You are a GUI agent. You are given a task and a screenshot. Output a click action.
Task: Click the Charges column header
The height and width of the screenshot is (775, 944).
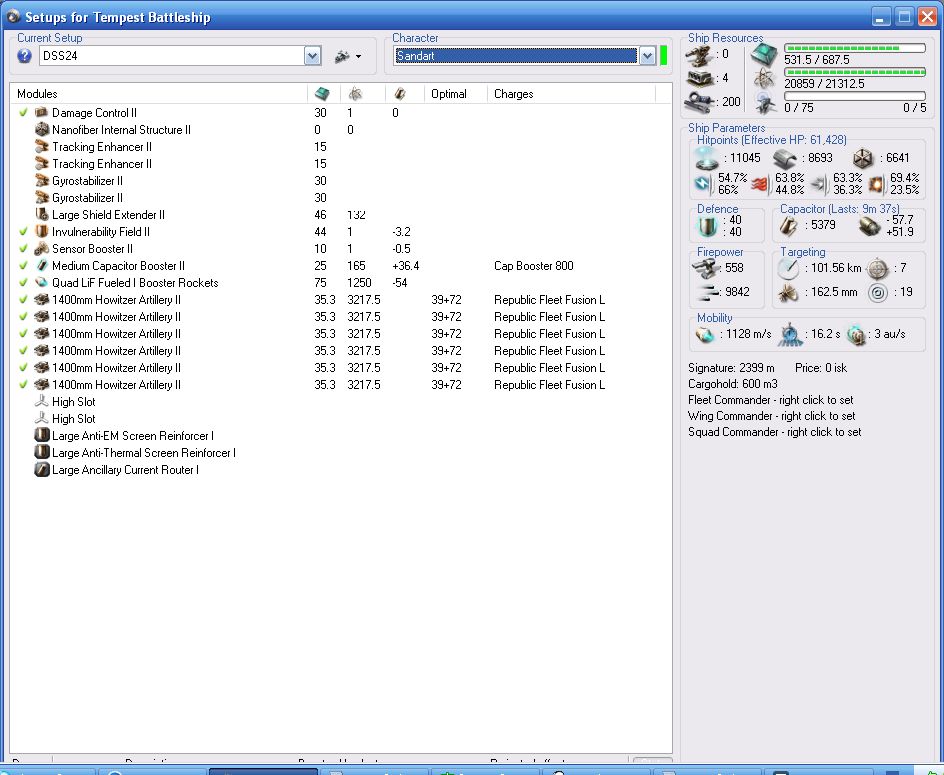514,94
